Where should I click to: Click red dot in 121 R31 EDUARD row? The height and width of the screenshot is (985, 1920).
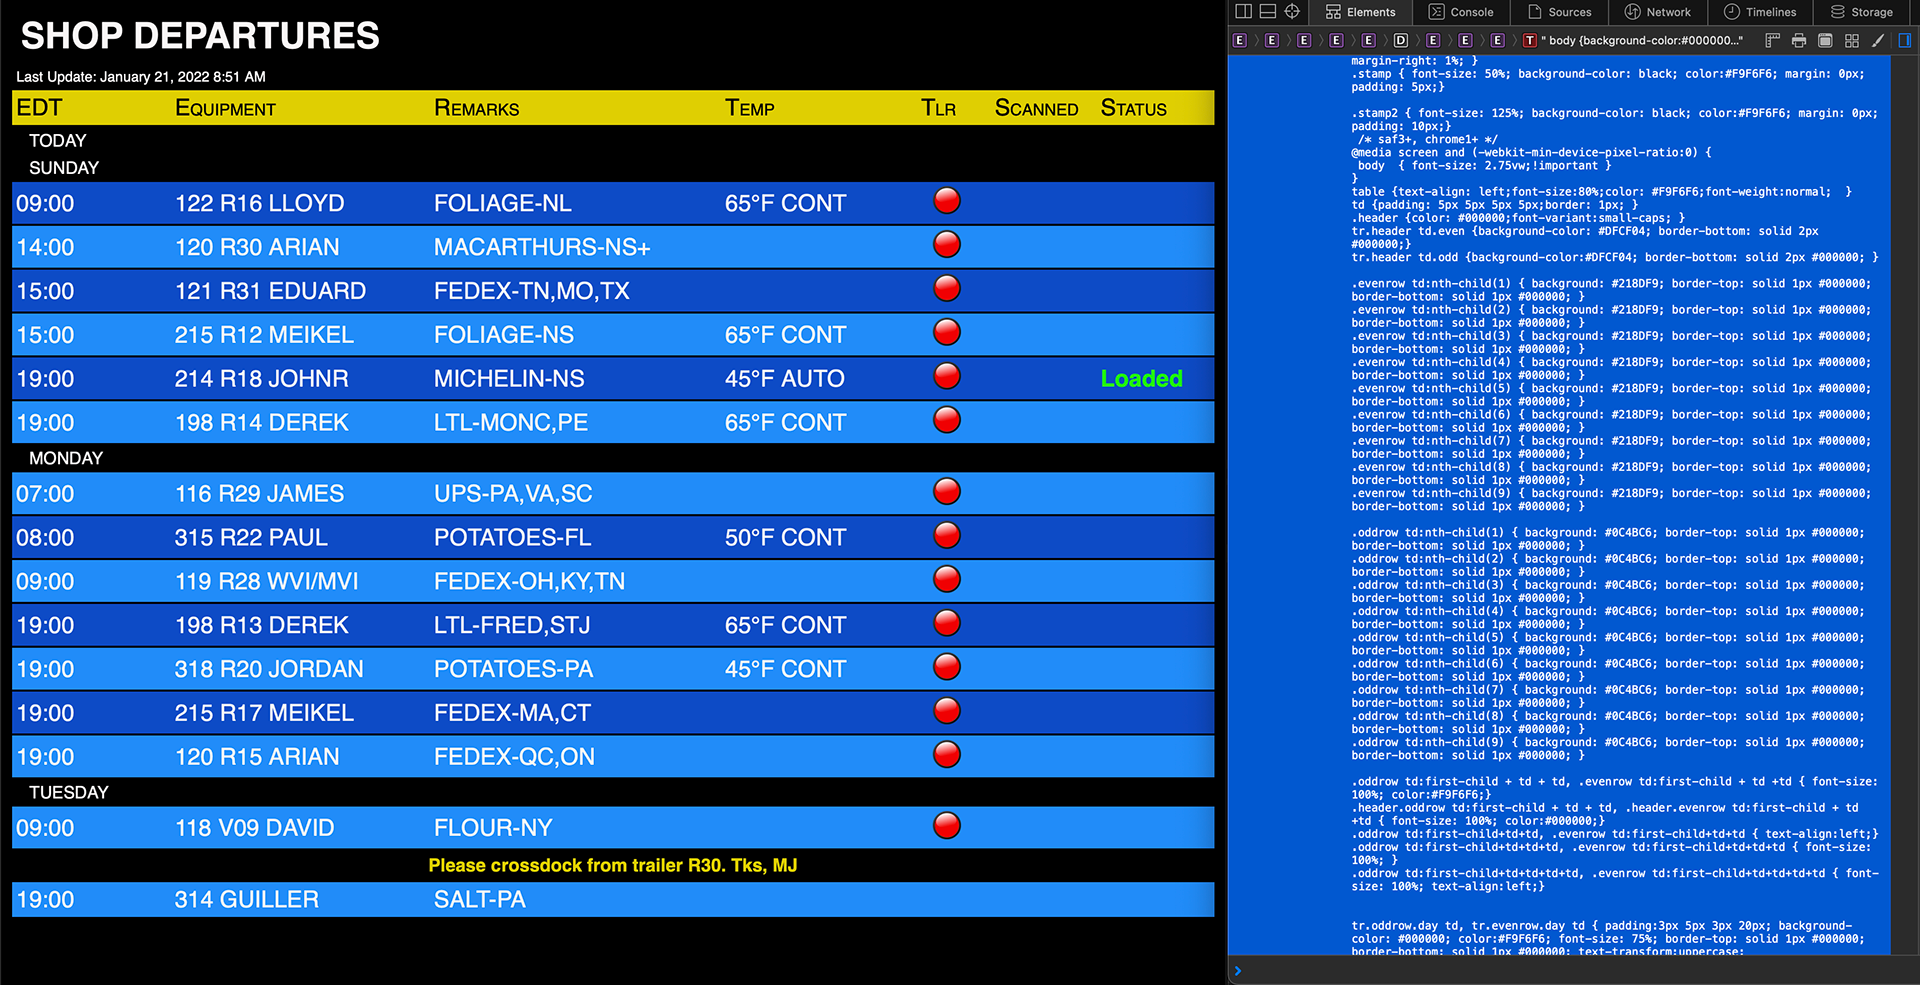click(947, 288)
